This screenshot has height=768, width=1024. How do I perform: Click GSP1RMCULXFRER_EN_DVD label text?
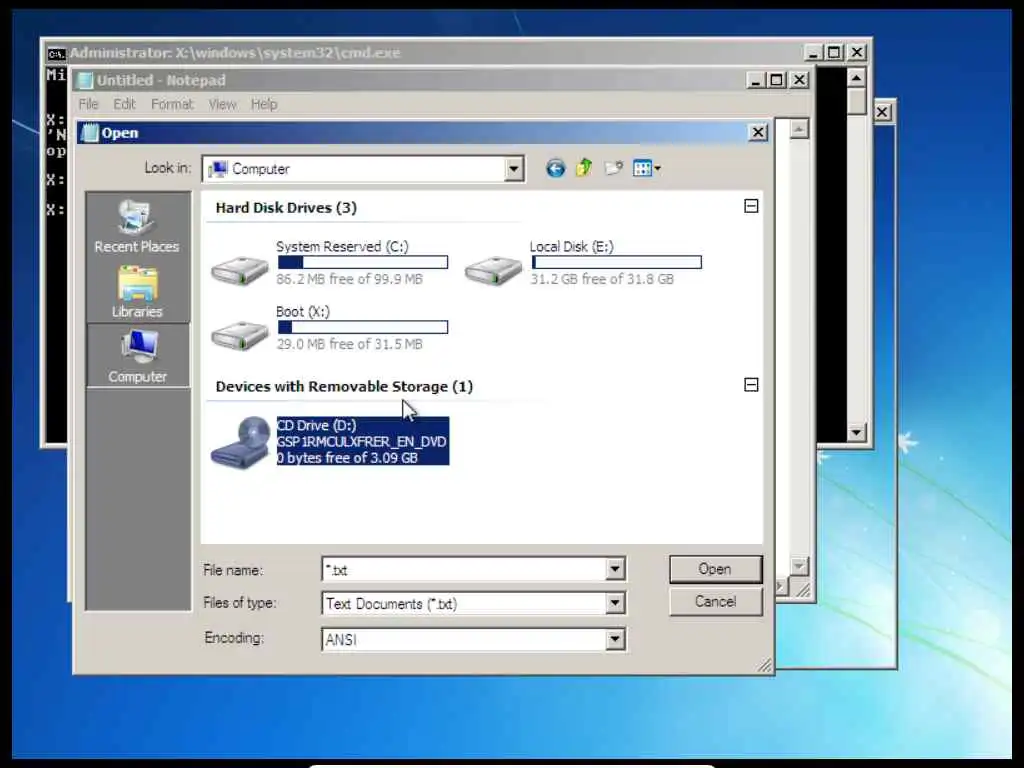coord(362,442)
